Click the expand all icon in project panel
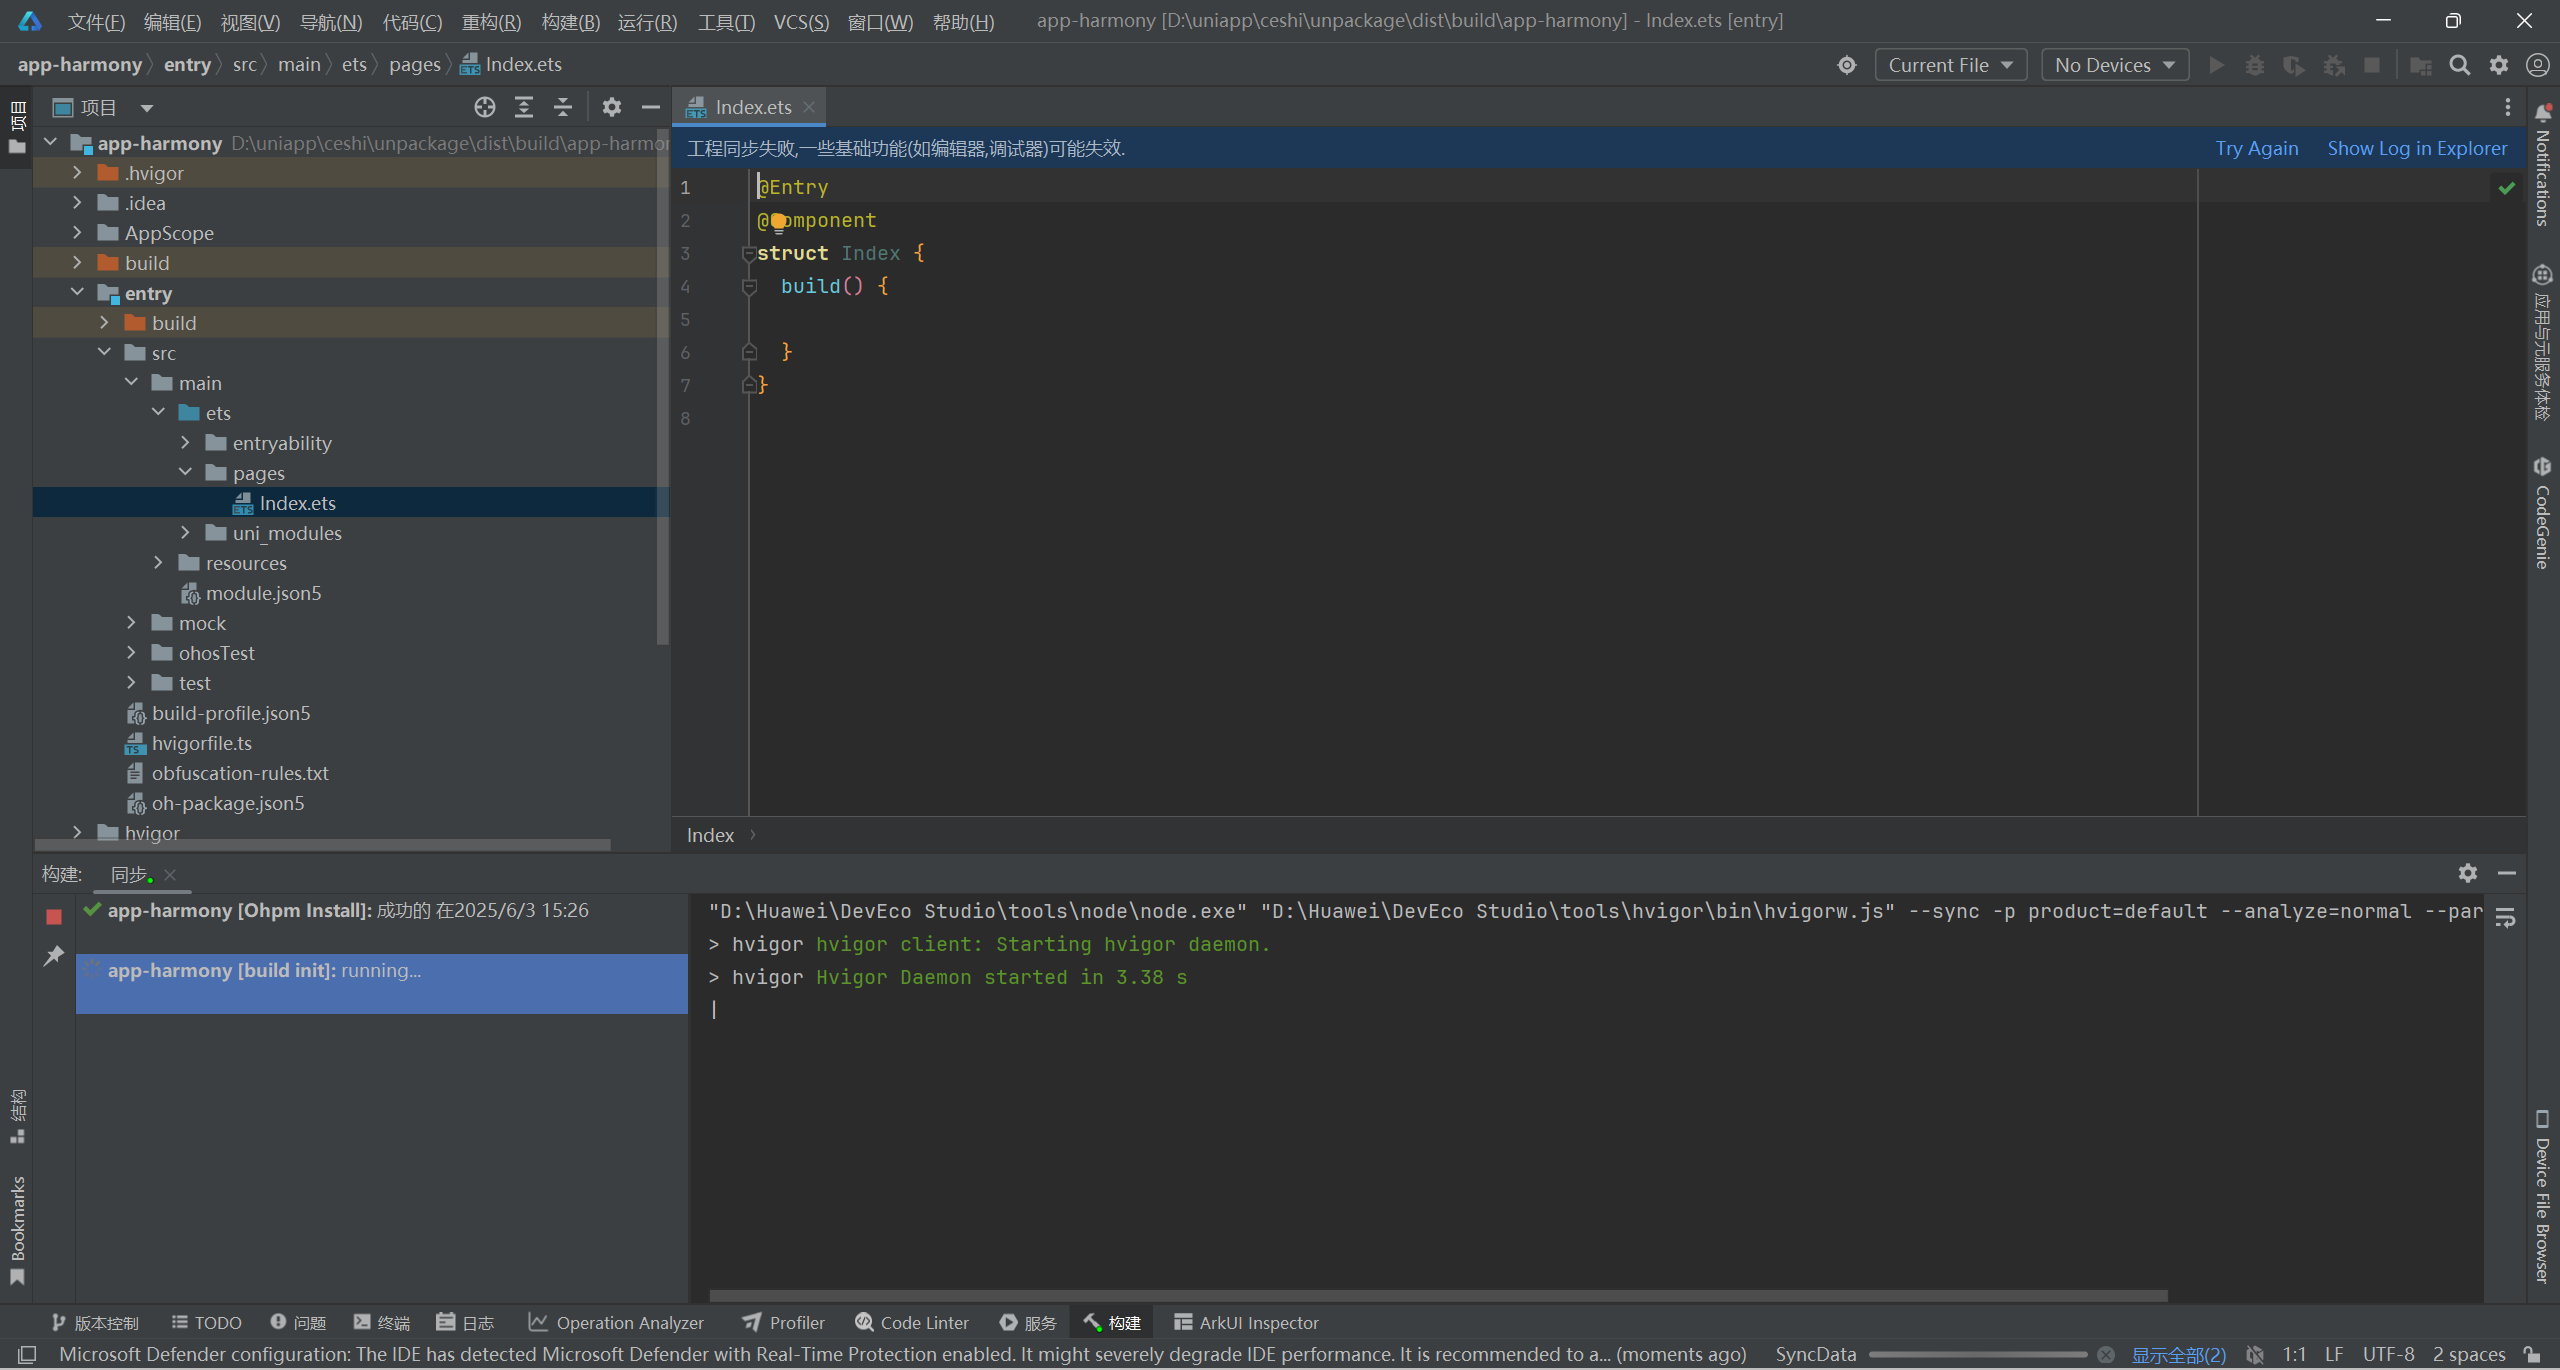The width and height of the screenshot is (2560, 1370). click(524, 107)
